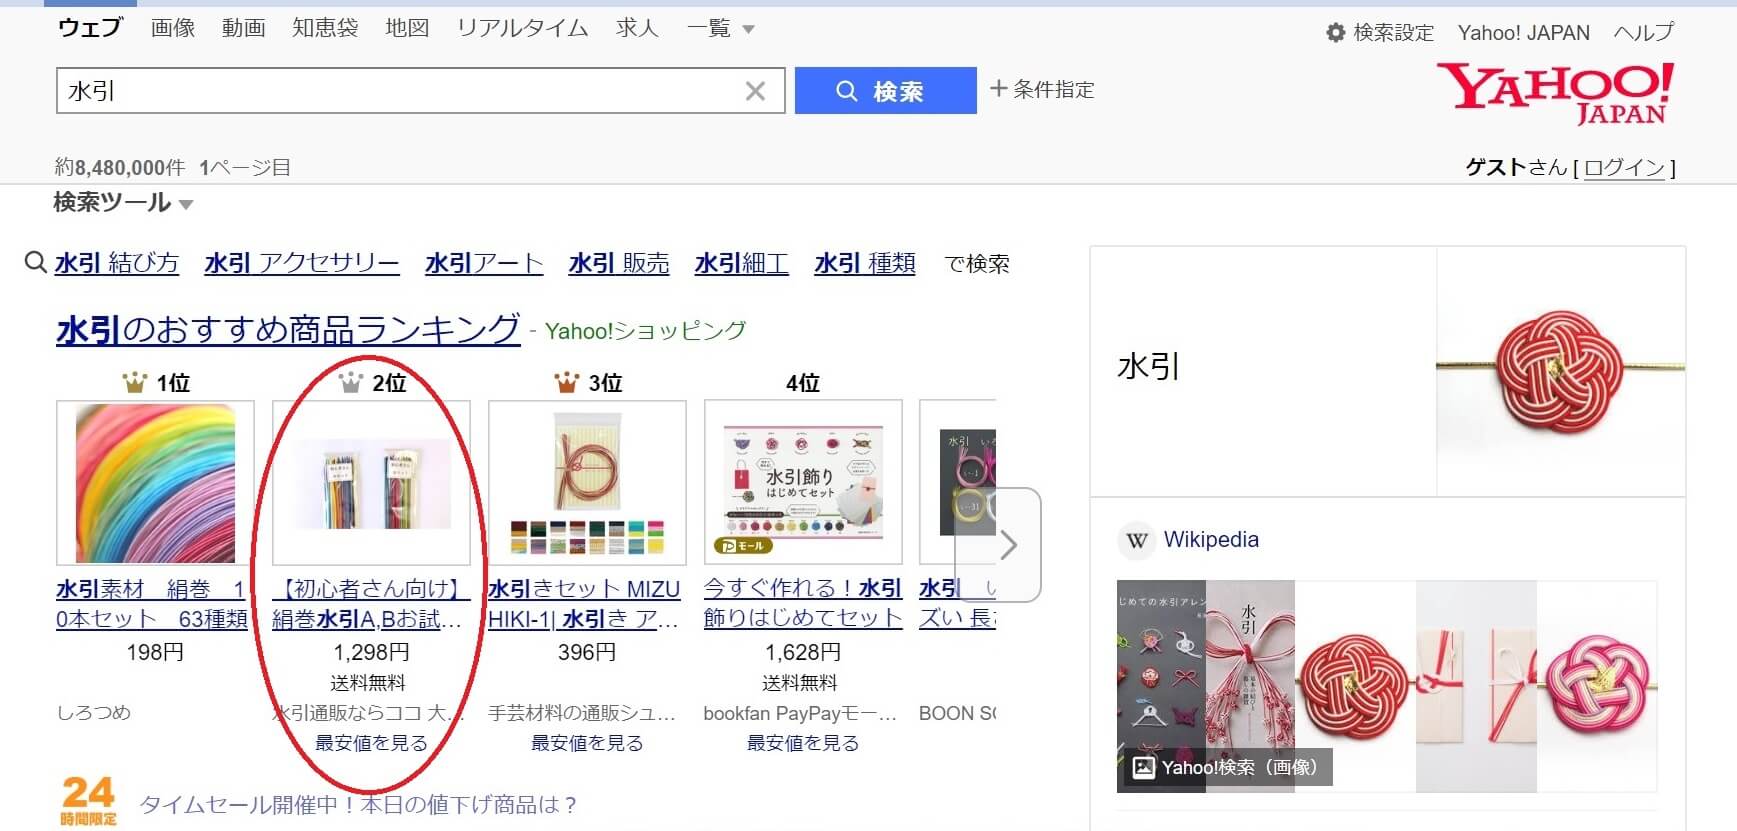Click the 198円 price text
Viewport: 1737px width, 831px height.
pos(155,652)
